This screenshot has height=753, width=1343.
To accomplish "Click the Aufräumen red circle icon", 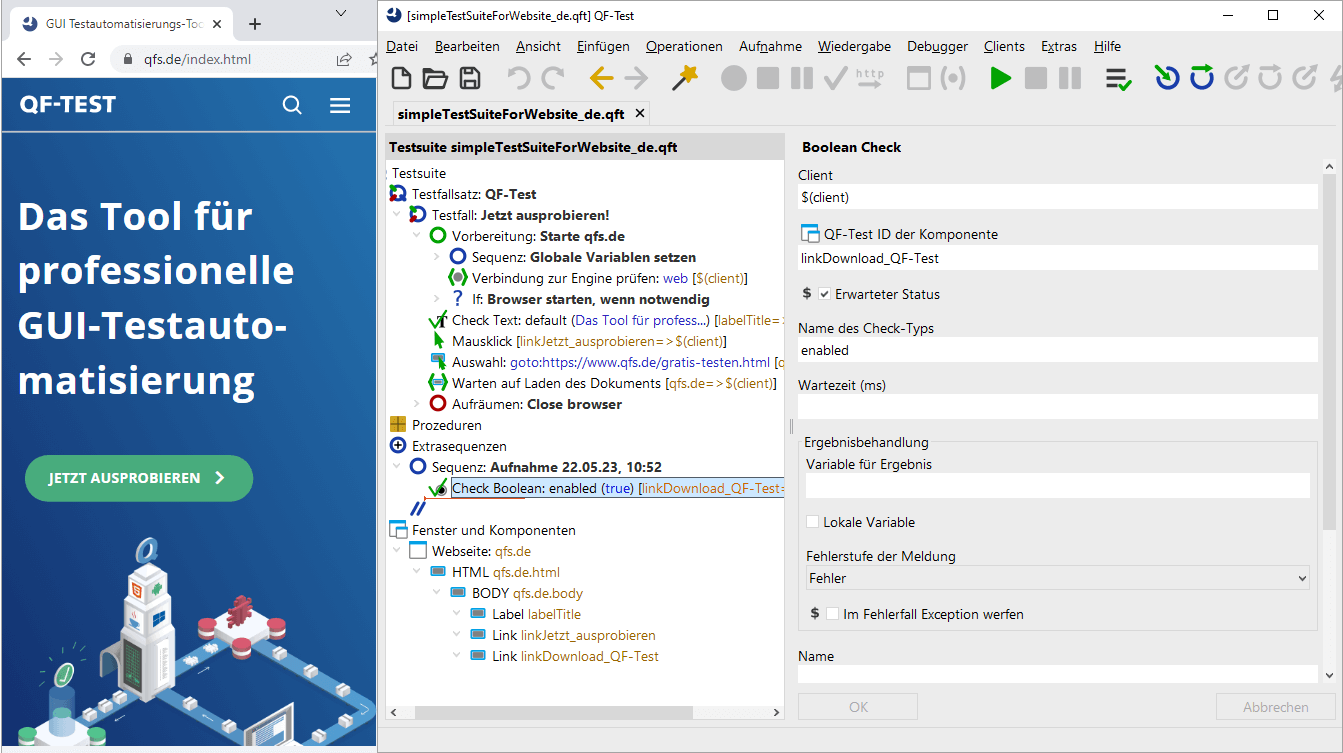I will pos(438,404).
